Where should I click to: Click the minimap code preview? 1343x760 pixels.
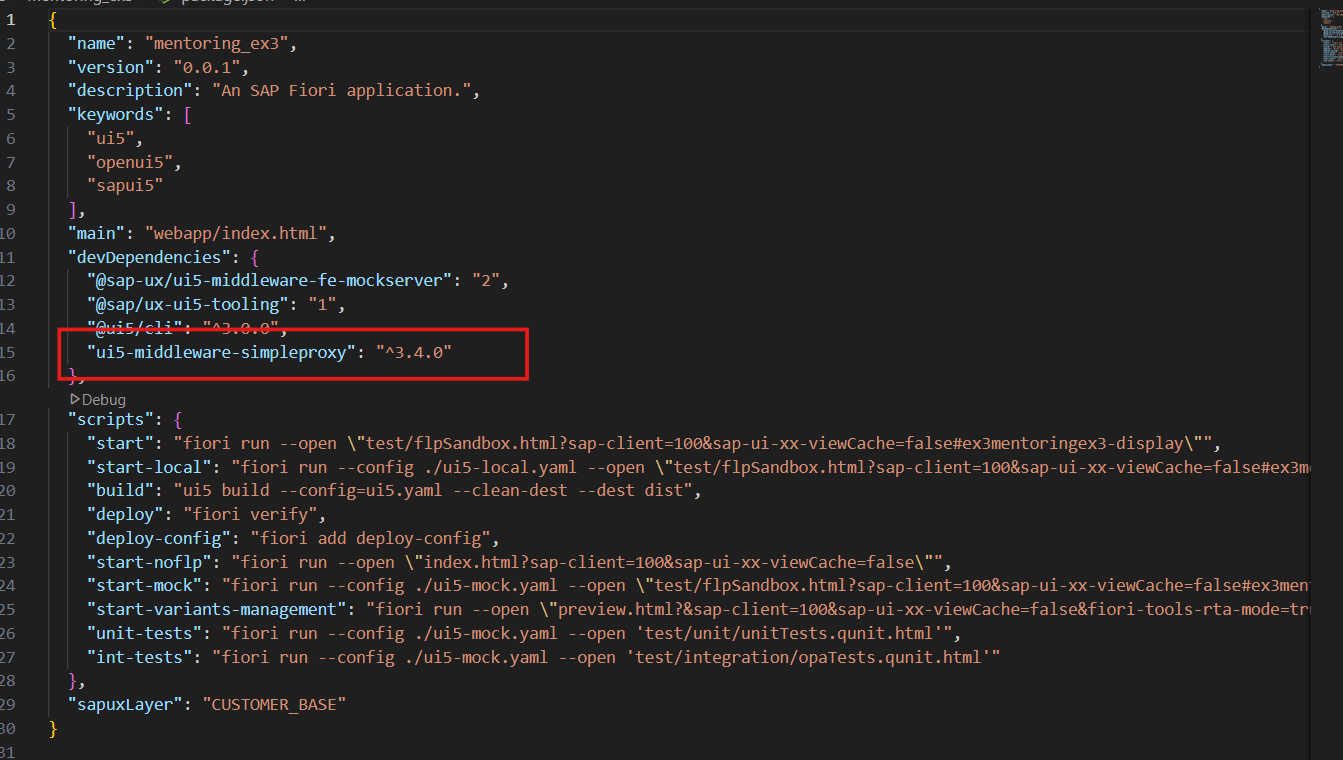coord(1330,41)
